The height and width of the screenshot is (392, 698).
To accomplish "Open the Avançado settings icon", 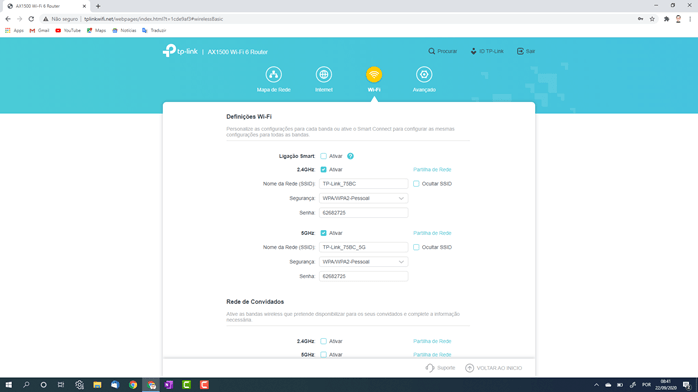I will (424, 75).
